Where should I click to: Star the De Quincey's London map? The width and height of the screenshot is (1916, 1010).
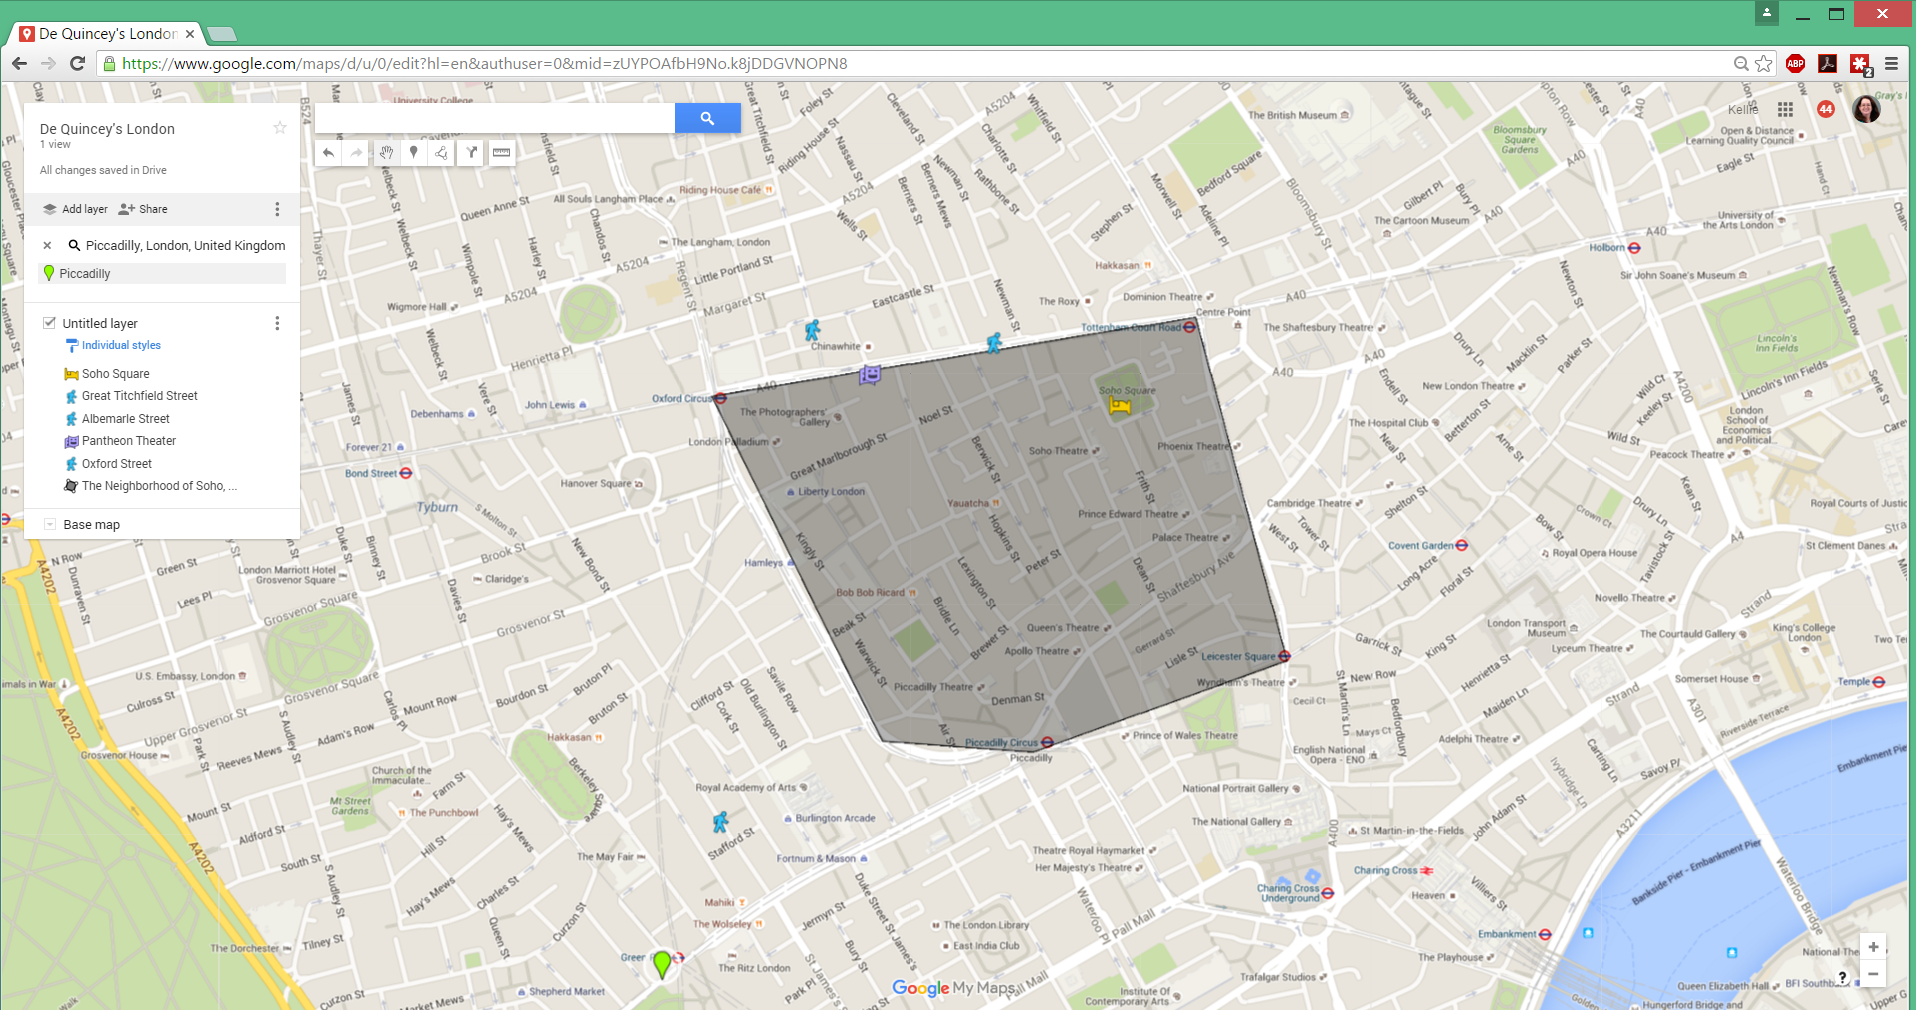(280, 128)
